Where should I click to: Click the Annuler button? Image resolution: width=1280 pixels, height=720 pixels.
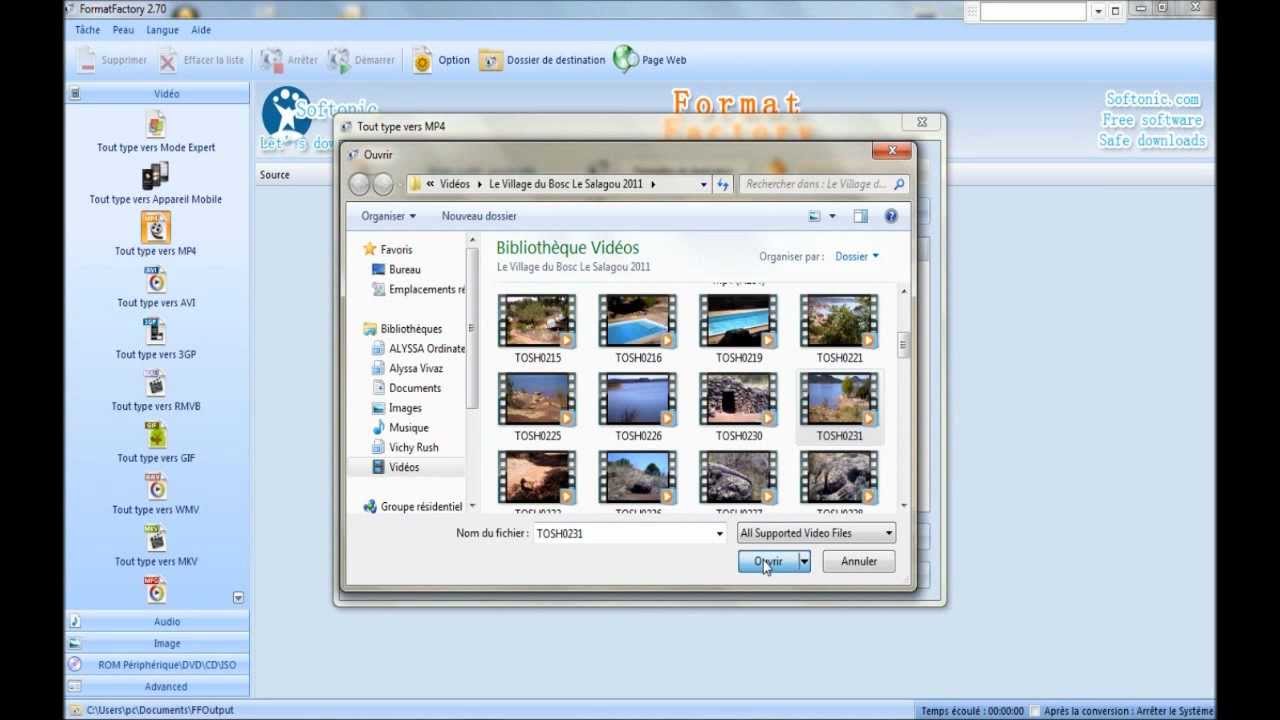point(859,562)
